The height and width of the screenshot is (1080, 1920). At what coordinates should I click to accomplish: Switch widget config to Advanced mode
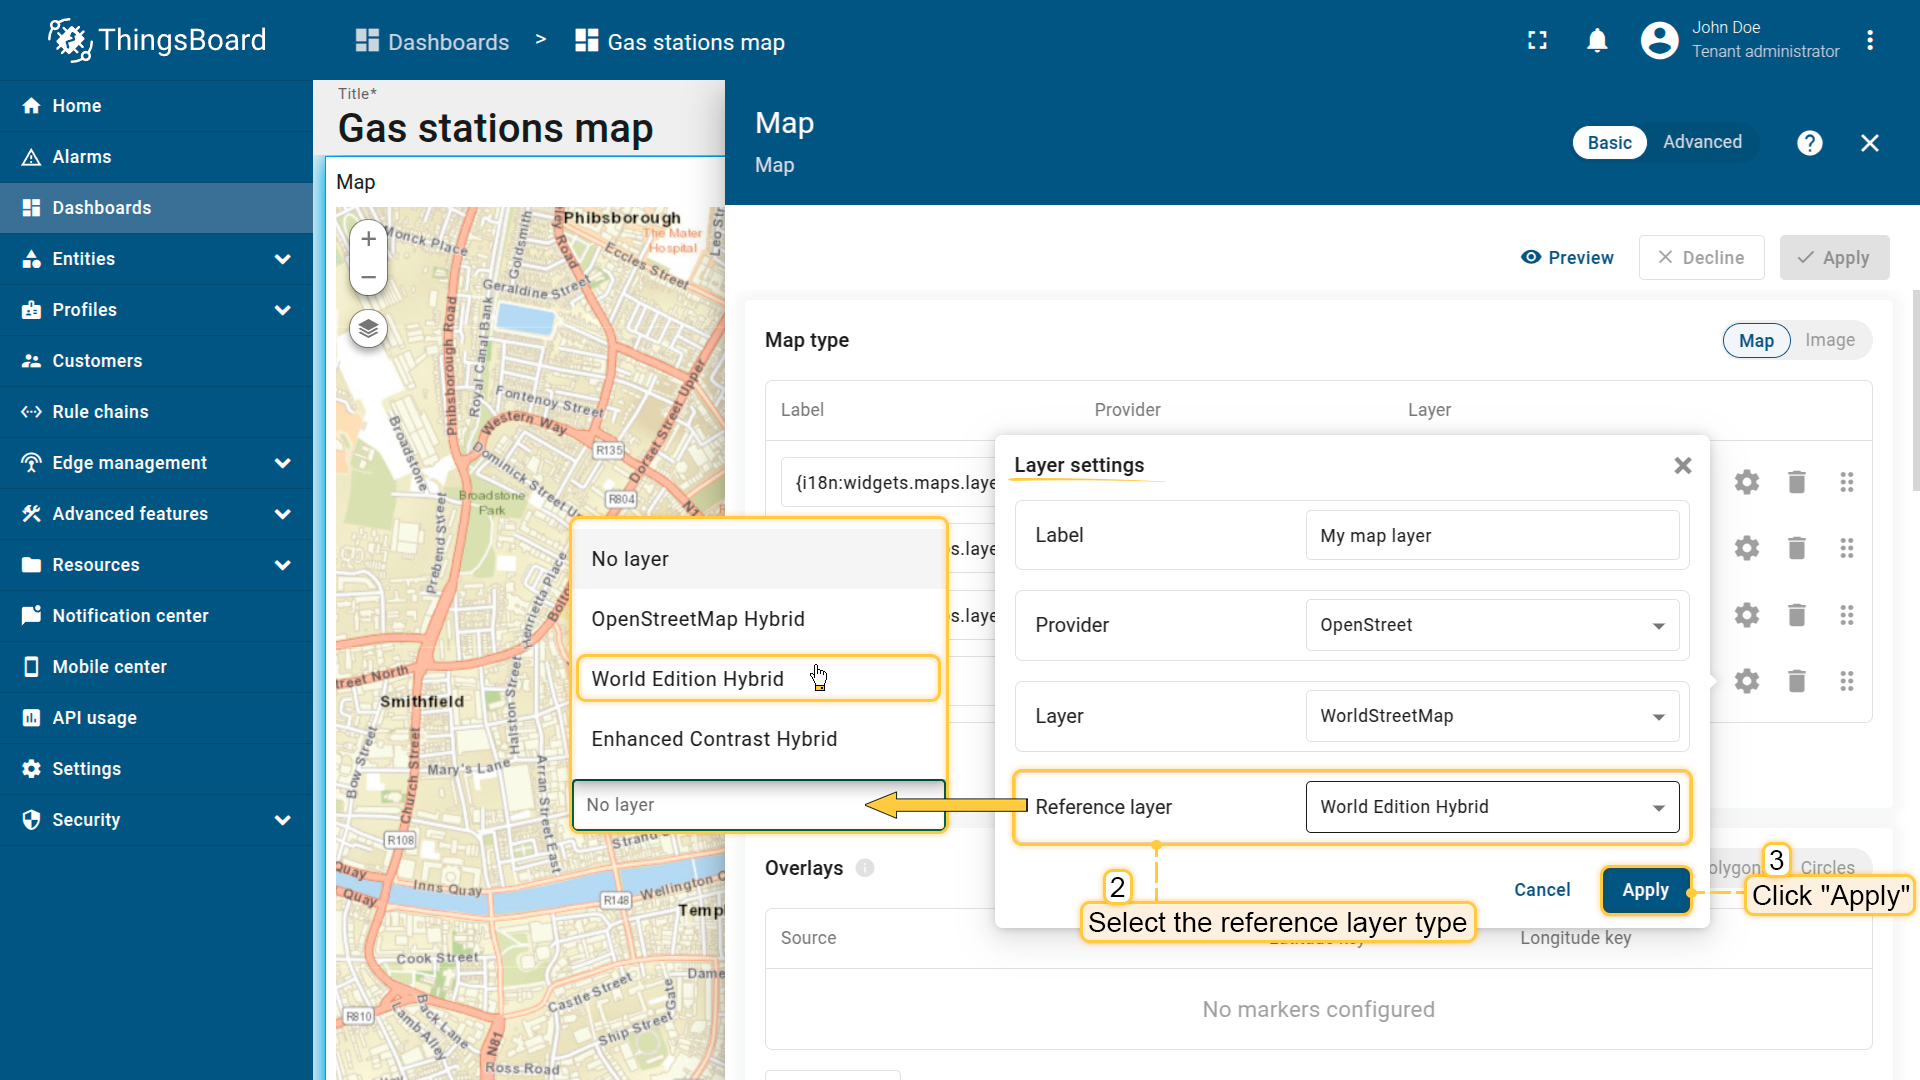pyautogui.click(x=1702, y=142)
